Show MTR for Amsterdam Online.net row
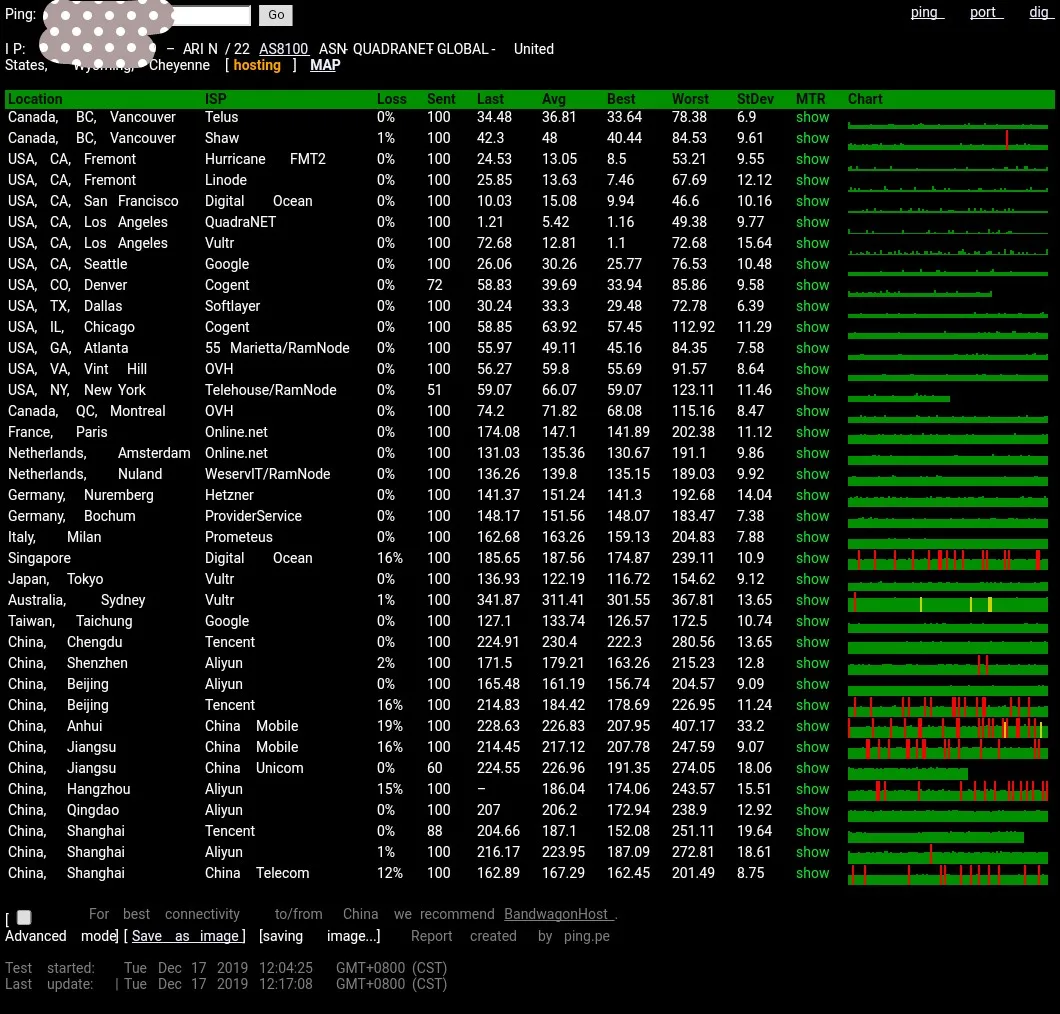 [x=812, y=452]
